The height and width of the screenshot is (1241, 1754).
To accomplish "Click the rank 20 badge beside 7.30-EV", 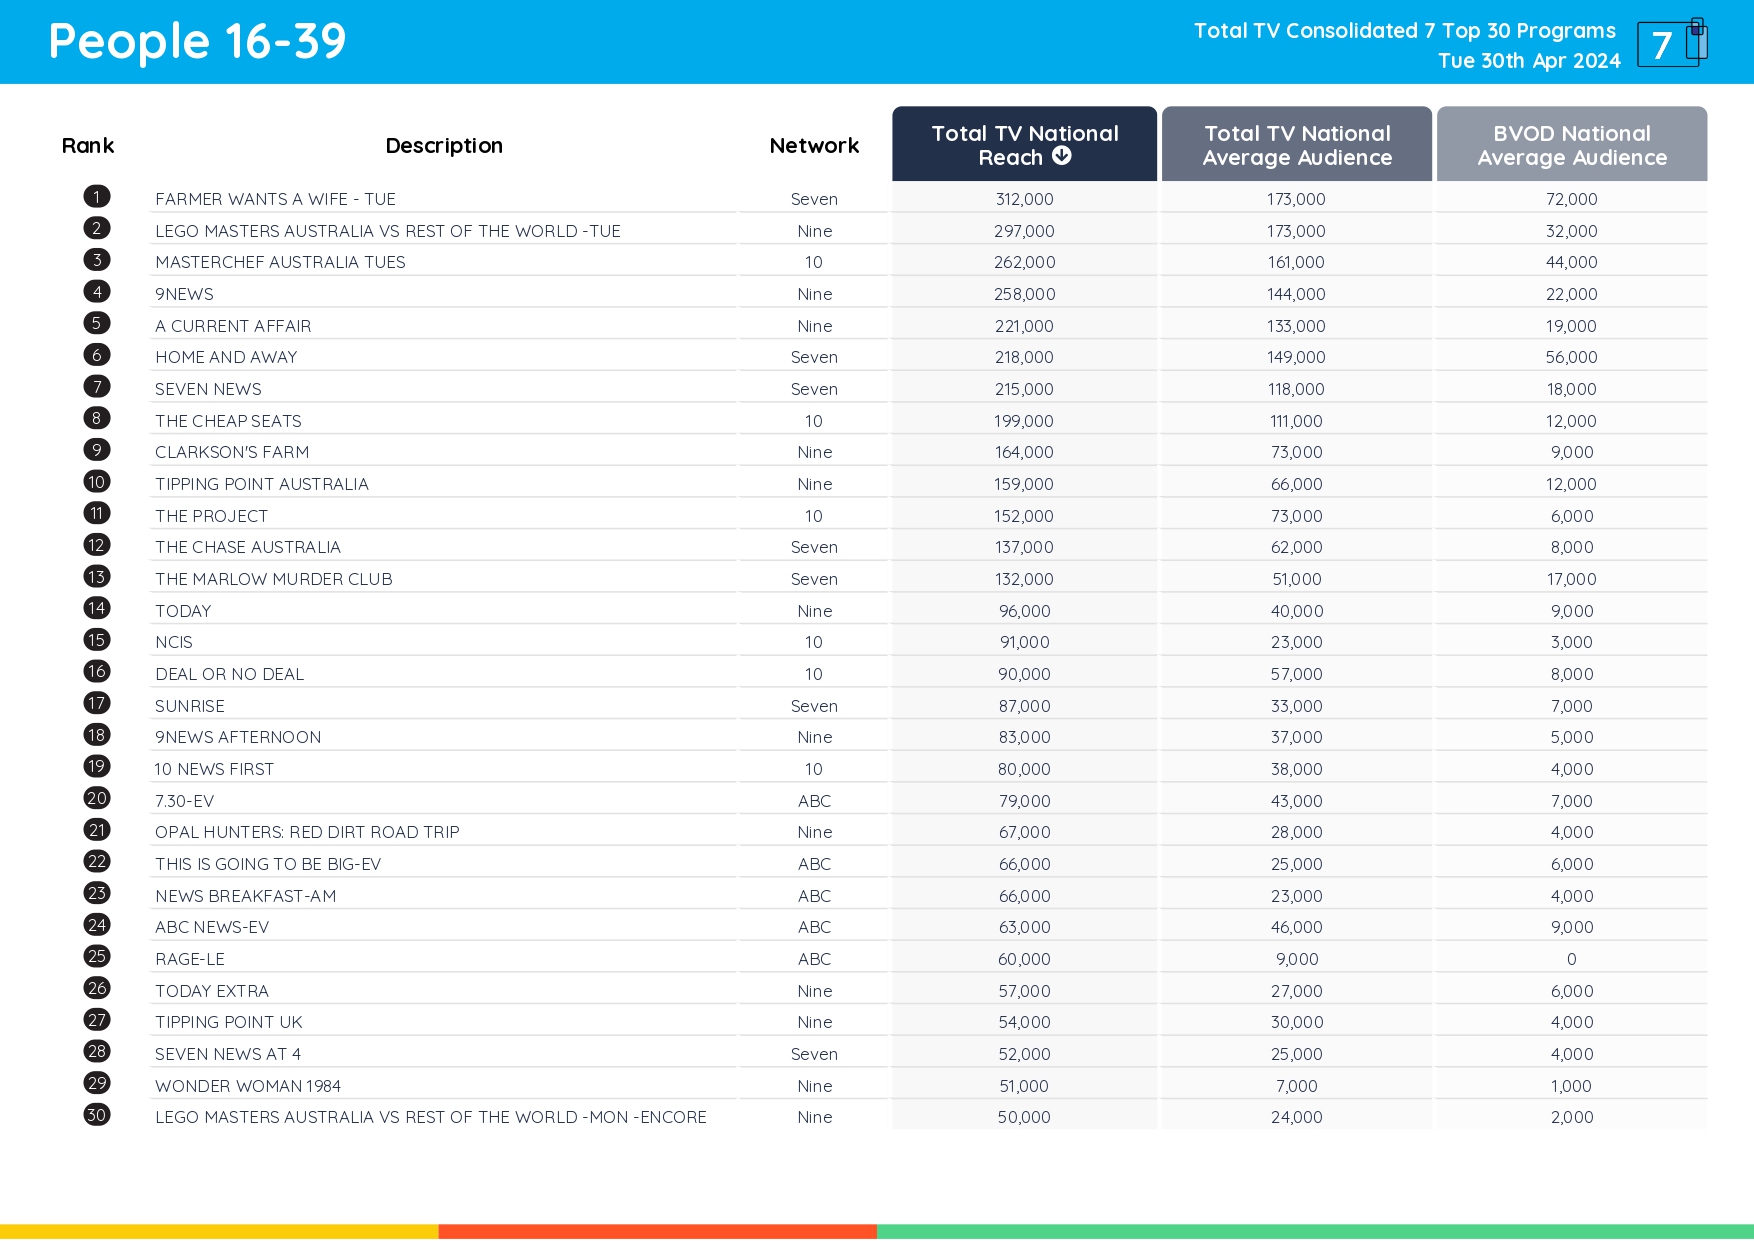I will 96,798.
